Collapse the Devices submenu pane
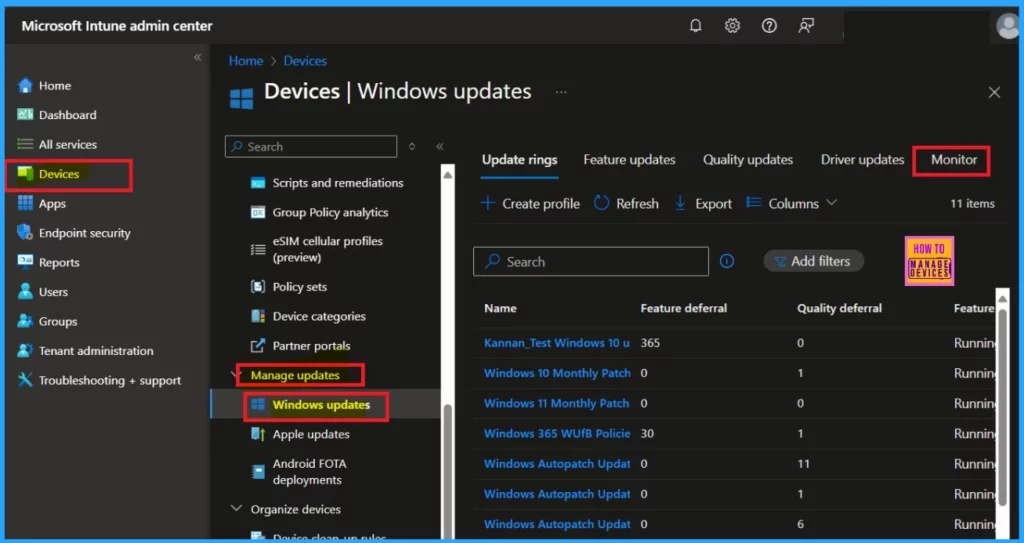The height and width of the screenshot is (543, 1024). pos(440,146)
